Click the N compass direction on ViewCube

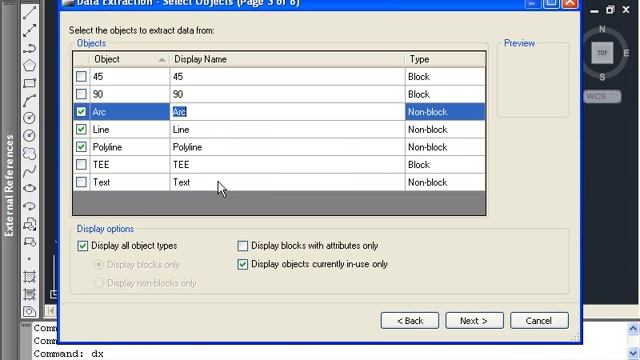(602, 29)
